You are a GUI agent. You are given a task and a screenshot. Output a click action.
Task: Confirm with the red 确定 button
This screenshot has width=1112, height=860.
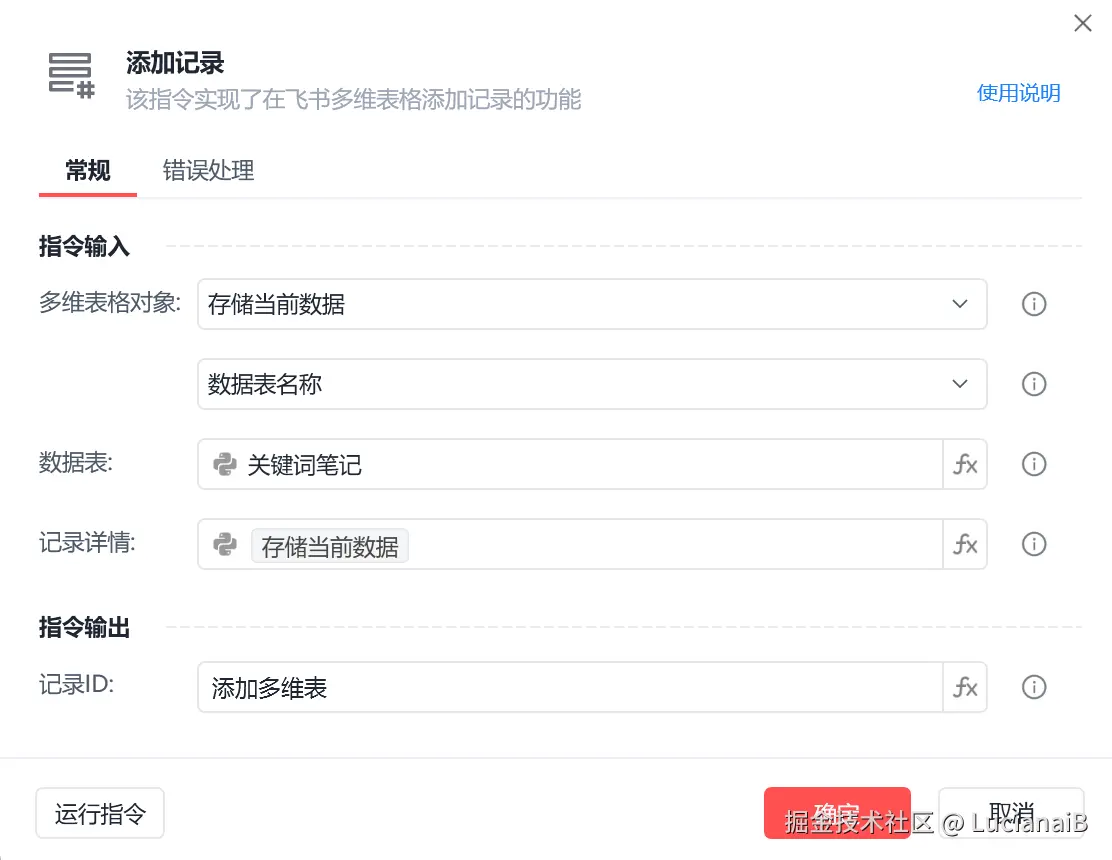837,813
